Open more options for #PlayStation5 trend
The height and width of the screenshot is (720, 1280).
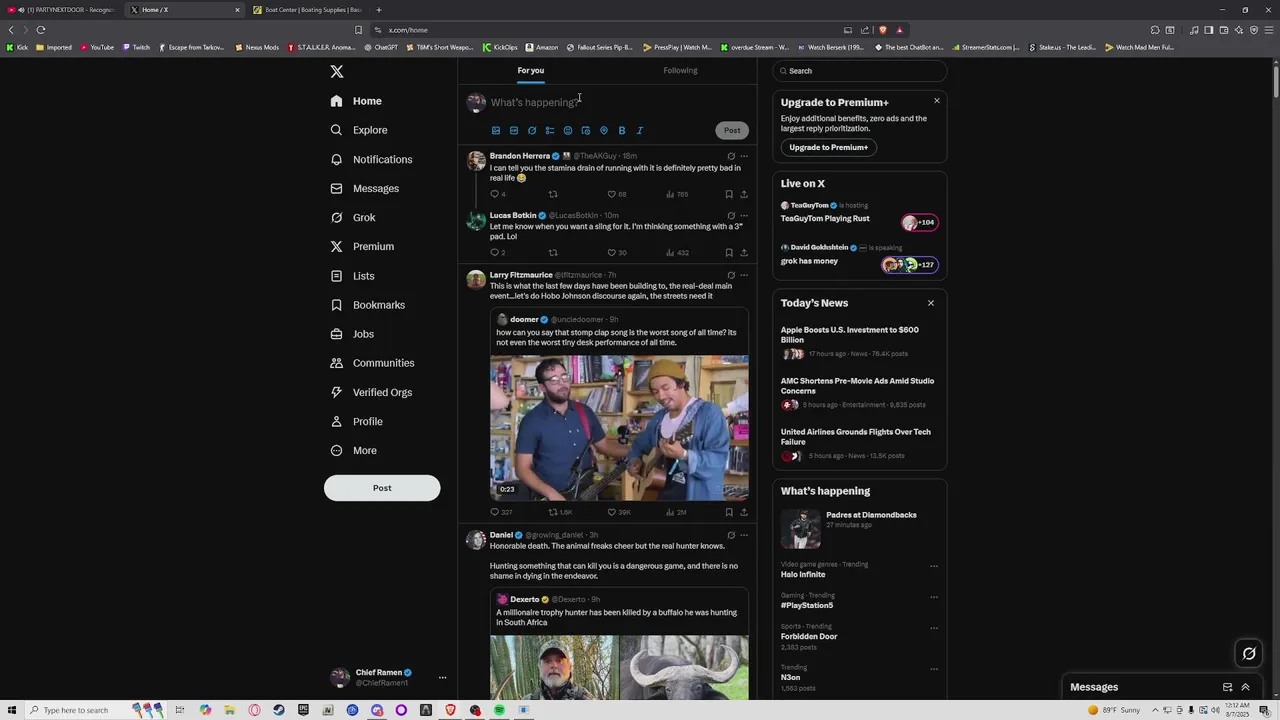coord(934,597)
